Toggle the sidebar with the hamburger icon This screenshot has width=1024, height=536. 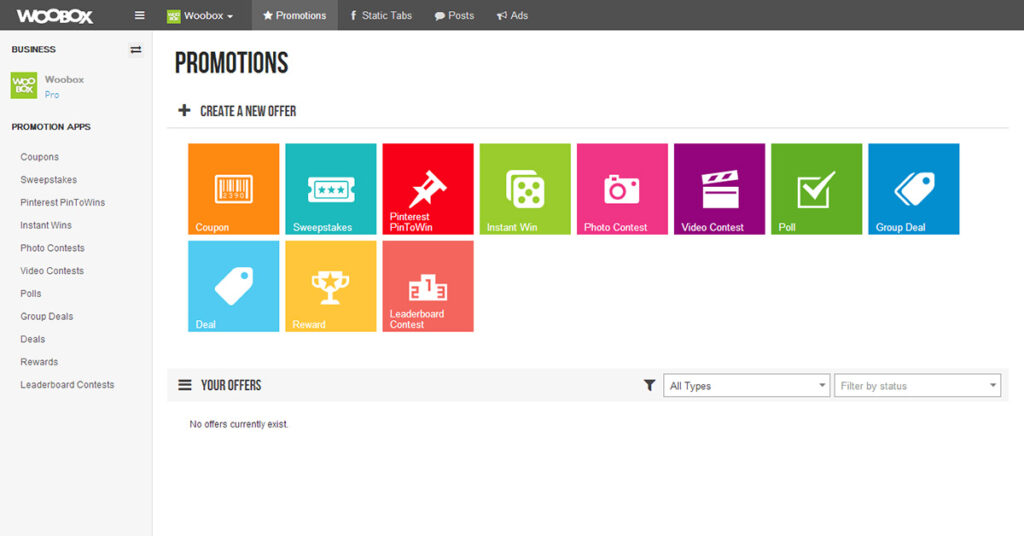coord(140,15)
